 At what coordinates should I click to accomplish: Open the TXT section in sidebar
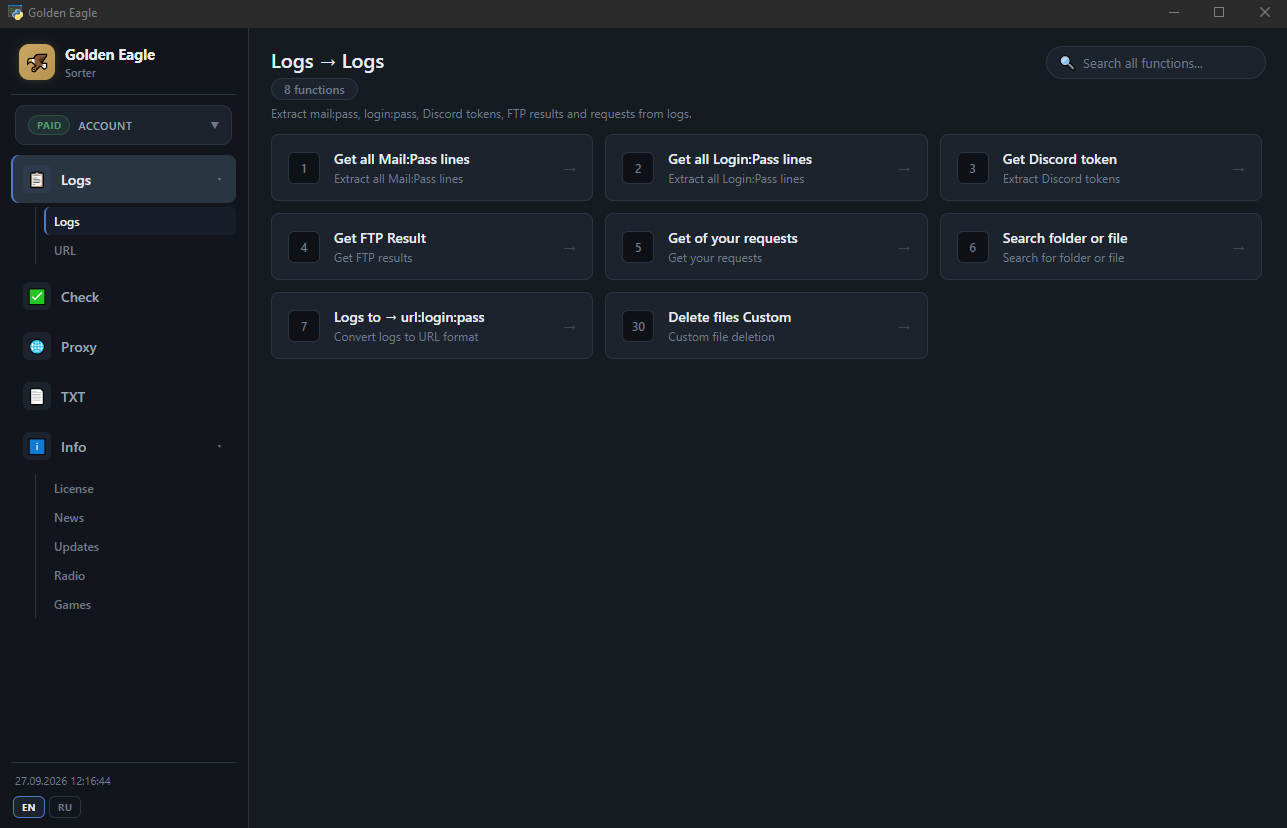(x=124, y=397)
